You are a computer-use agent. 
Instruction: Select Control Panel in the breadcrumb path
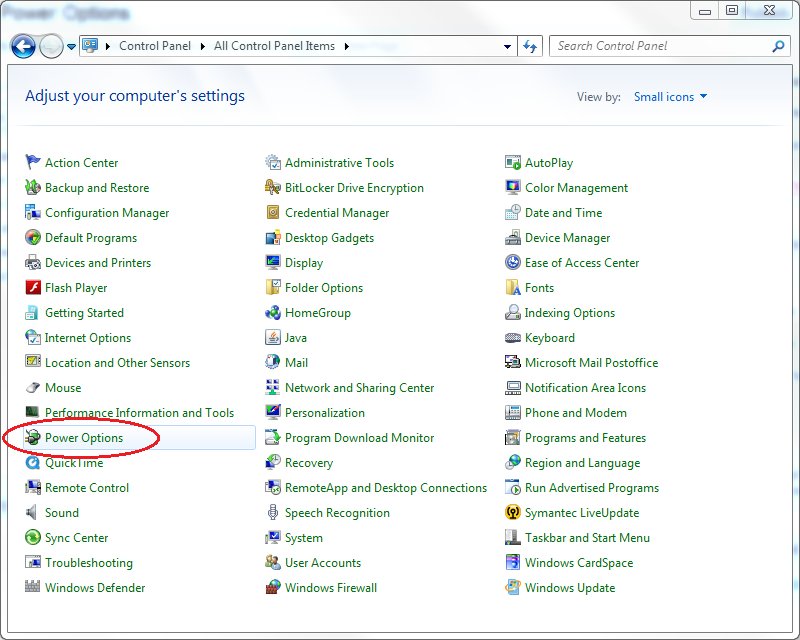point(155,46)
